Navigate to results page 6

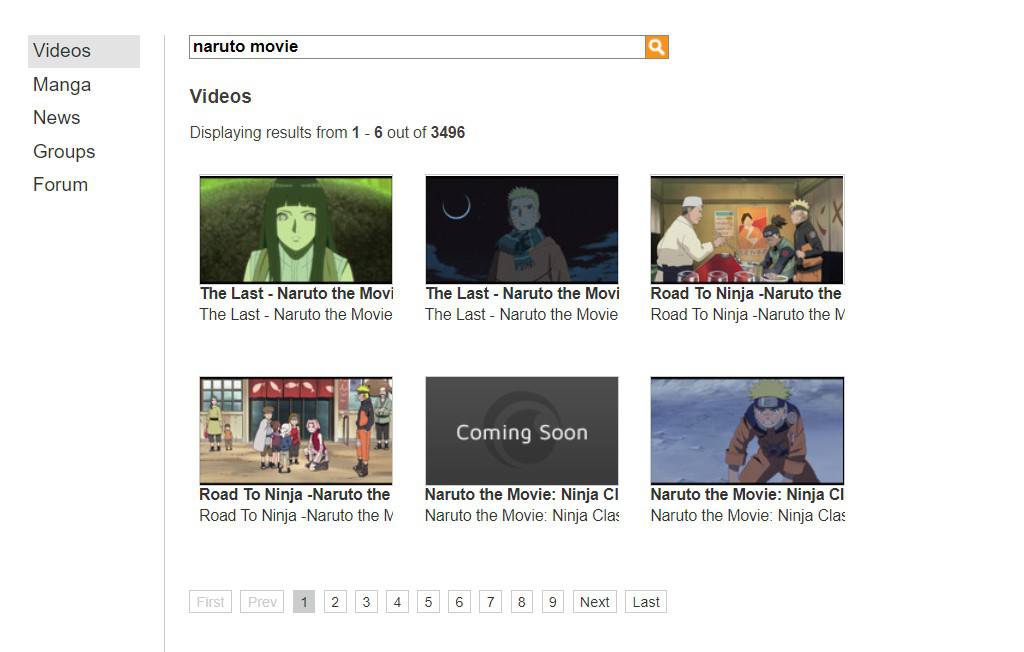(x=459, y=602)
